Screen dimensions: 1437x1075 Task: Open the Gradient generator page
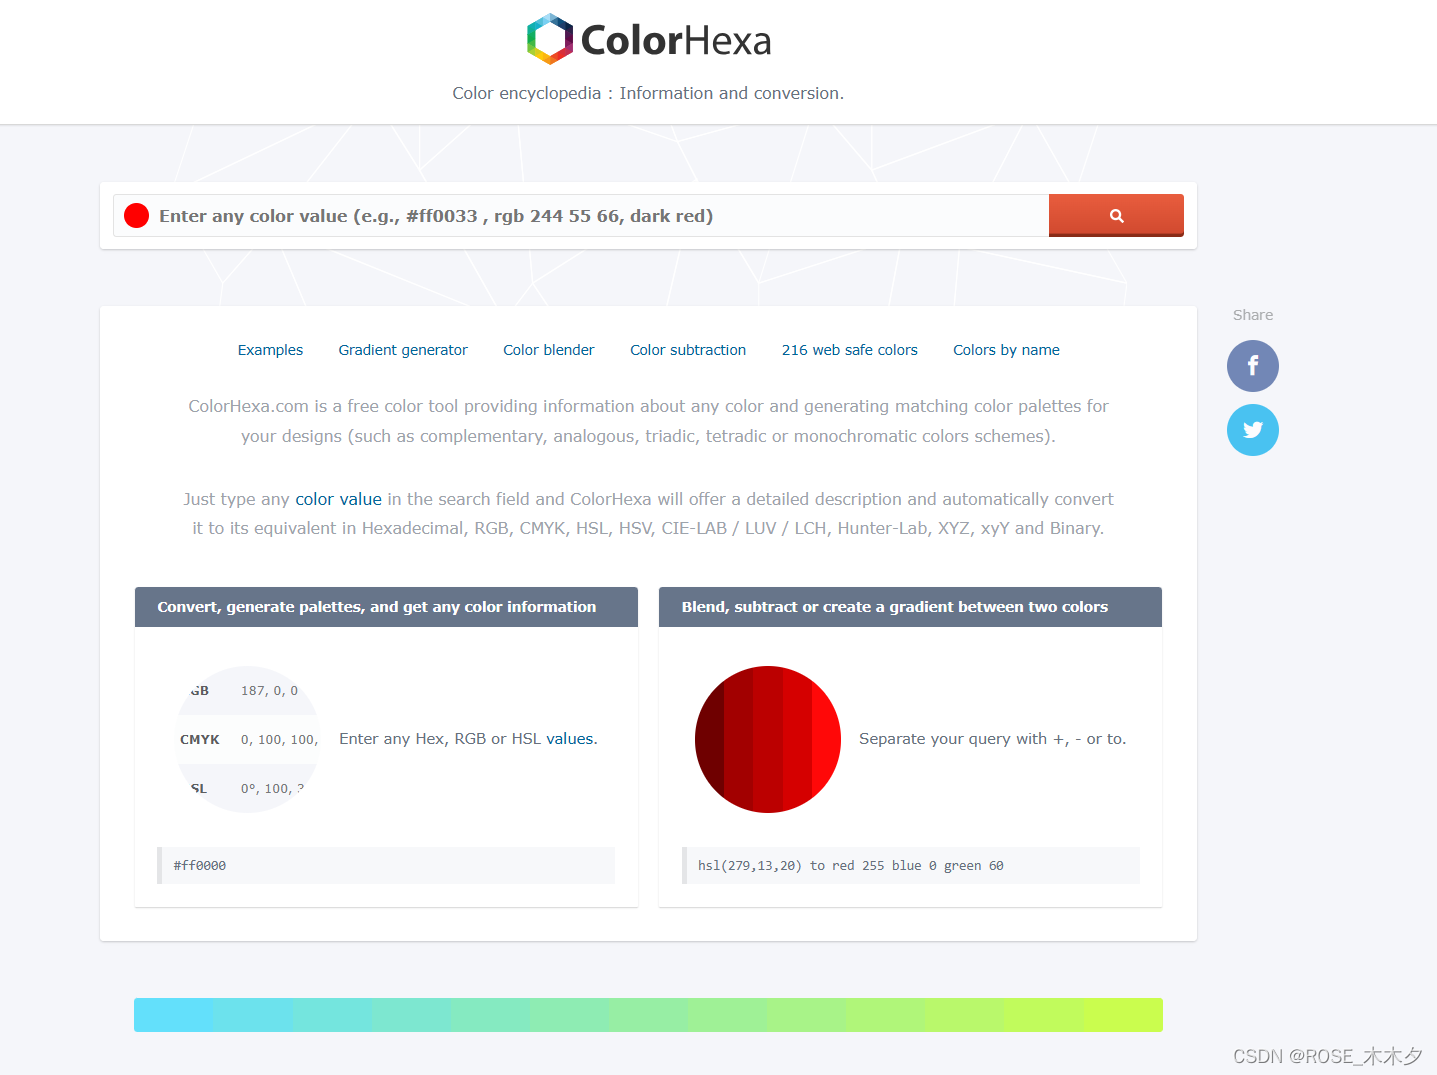pos(403,350)
